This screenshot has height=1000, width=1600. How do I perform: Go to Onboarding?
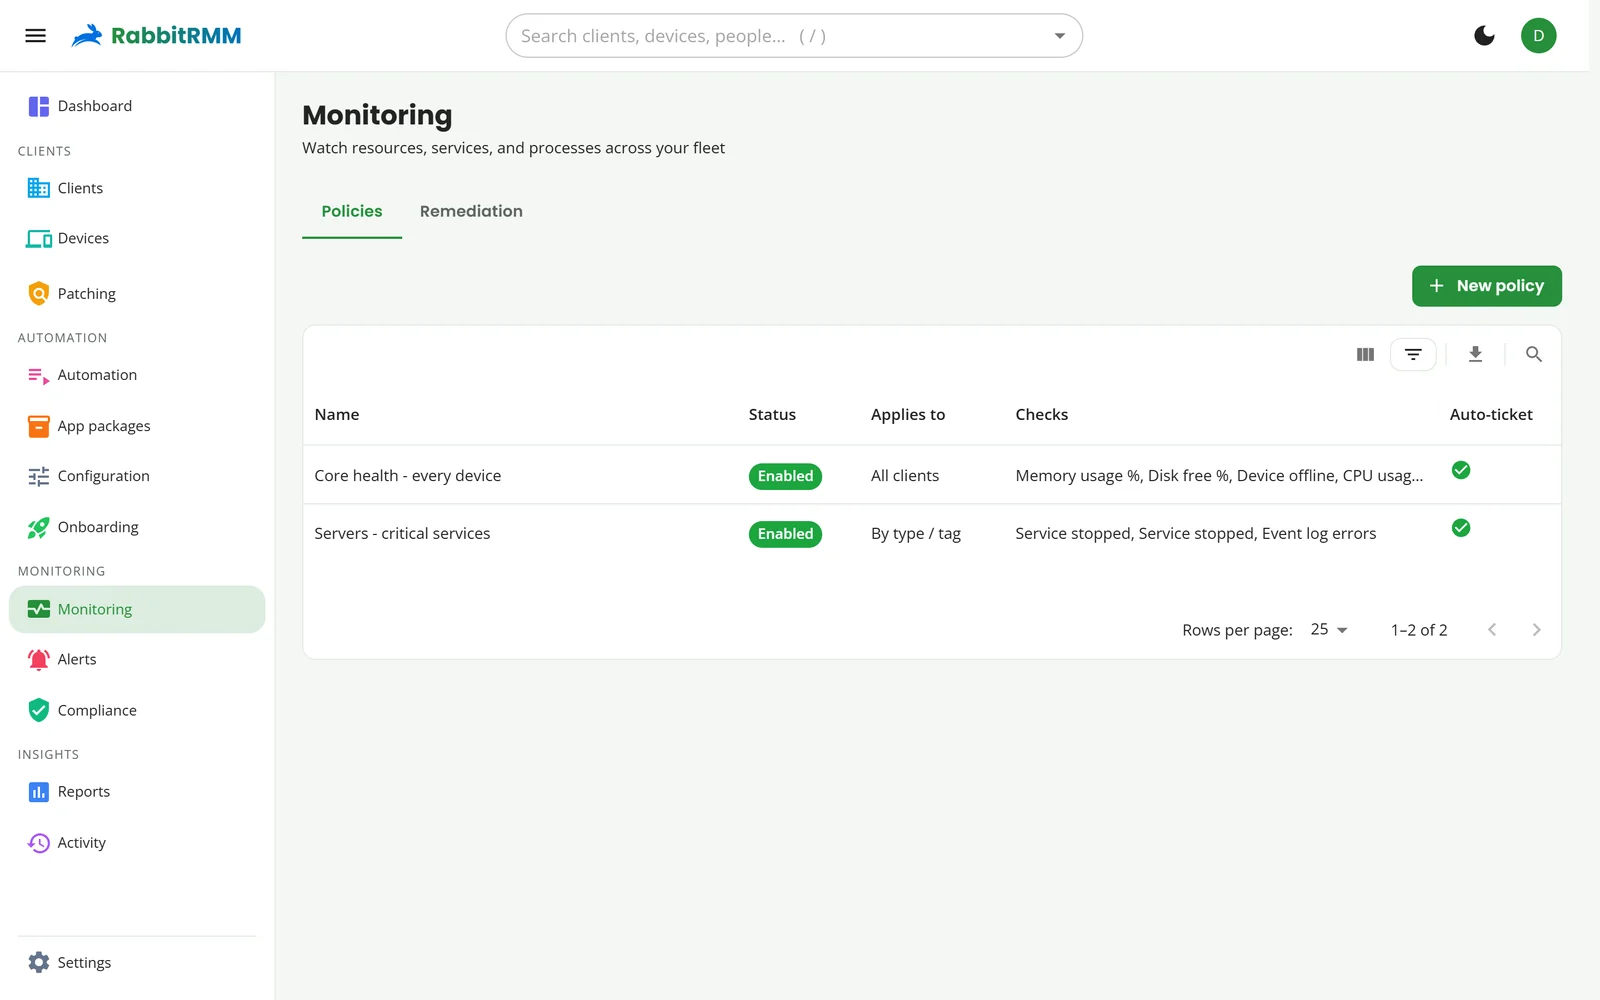tap(137, 527)
